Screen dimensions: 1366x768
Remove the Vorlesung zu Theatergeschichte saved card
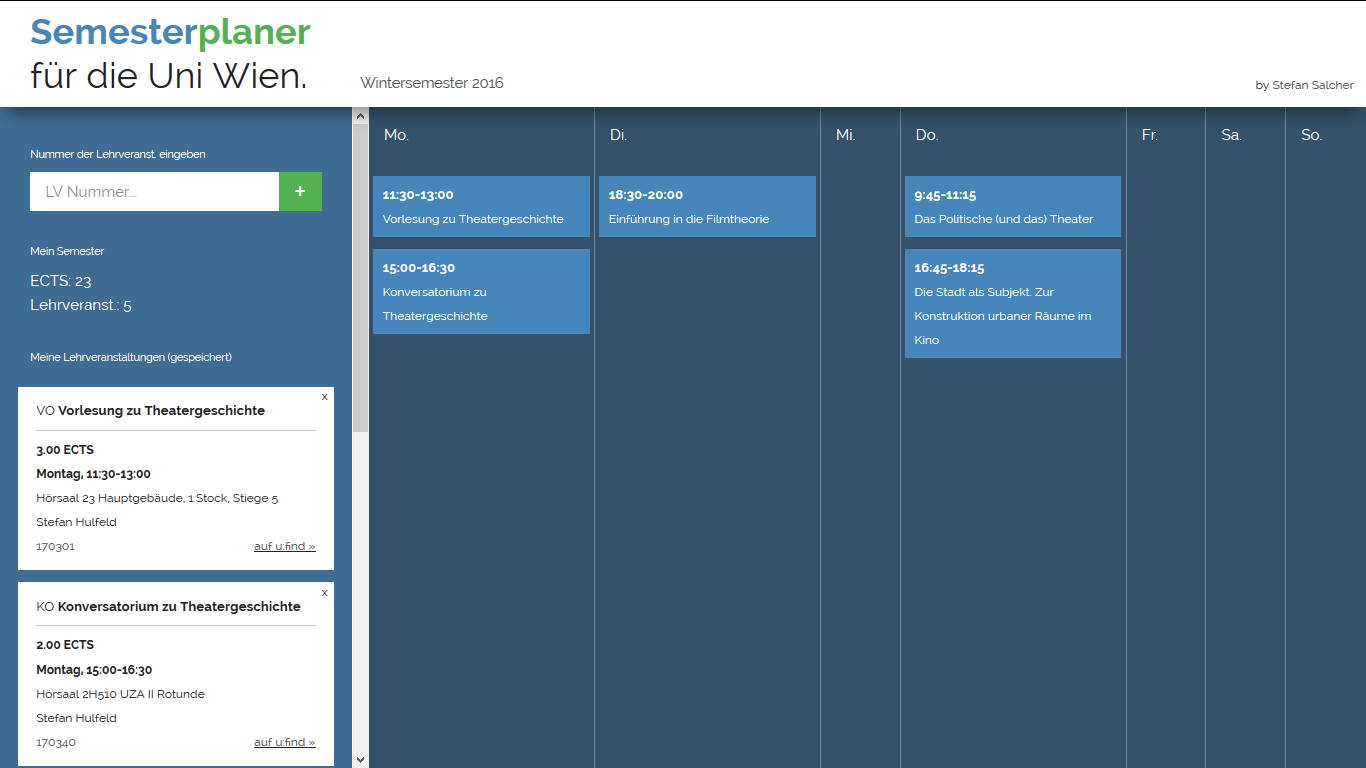324,397
